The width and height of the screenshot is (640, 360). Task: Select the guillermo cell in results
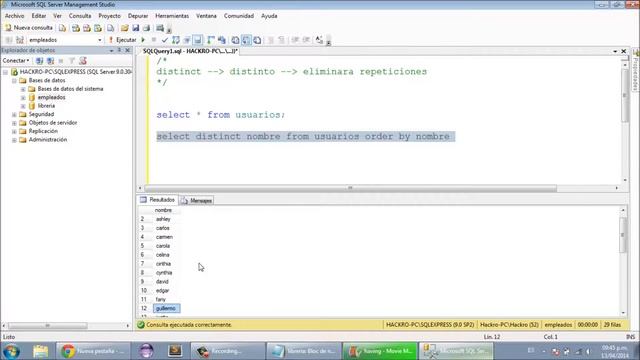(x=166, y=309)
